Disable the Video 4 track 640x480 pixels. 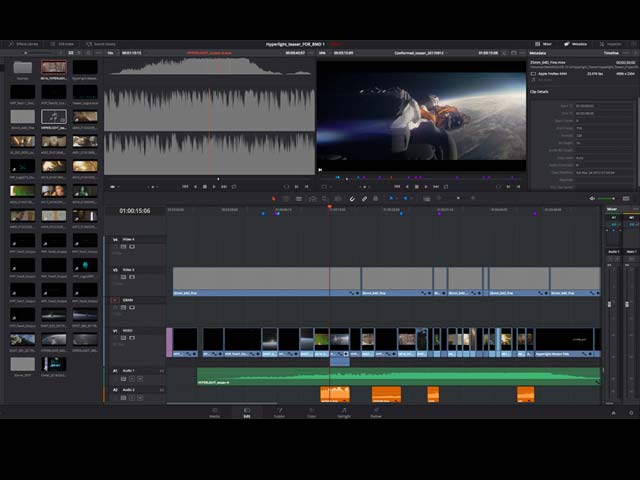click(x=132, y=247)
